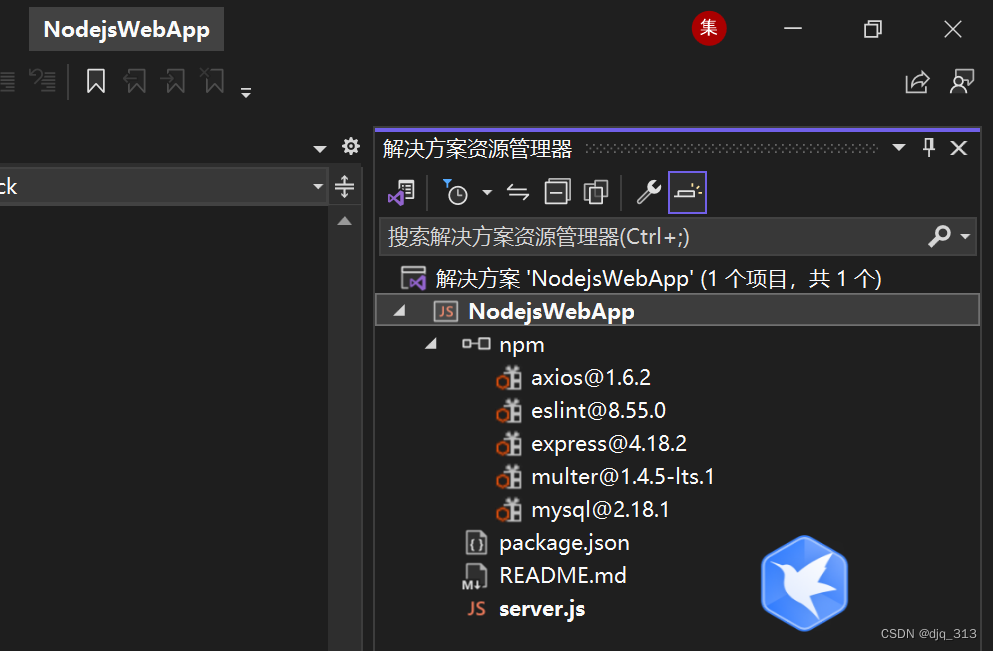Collapse the NodejsWebApp project node
Image resolution: width=993 pixels, height=651 pixels.
[399, 311]
